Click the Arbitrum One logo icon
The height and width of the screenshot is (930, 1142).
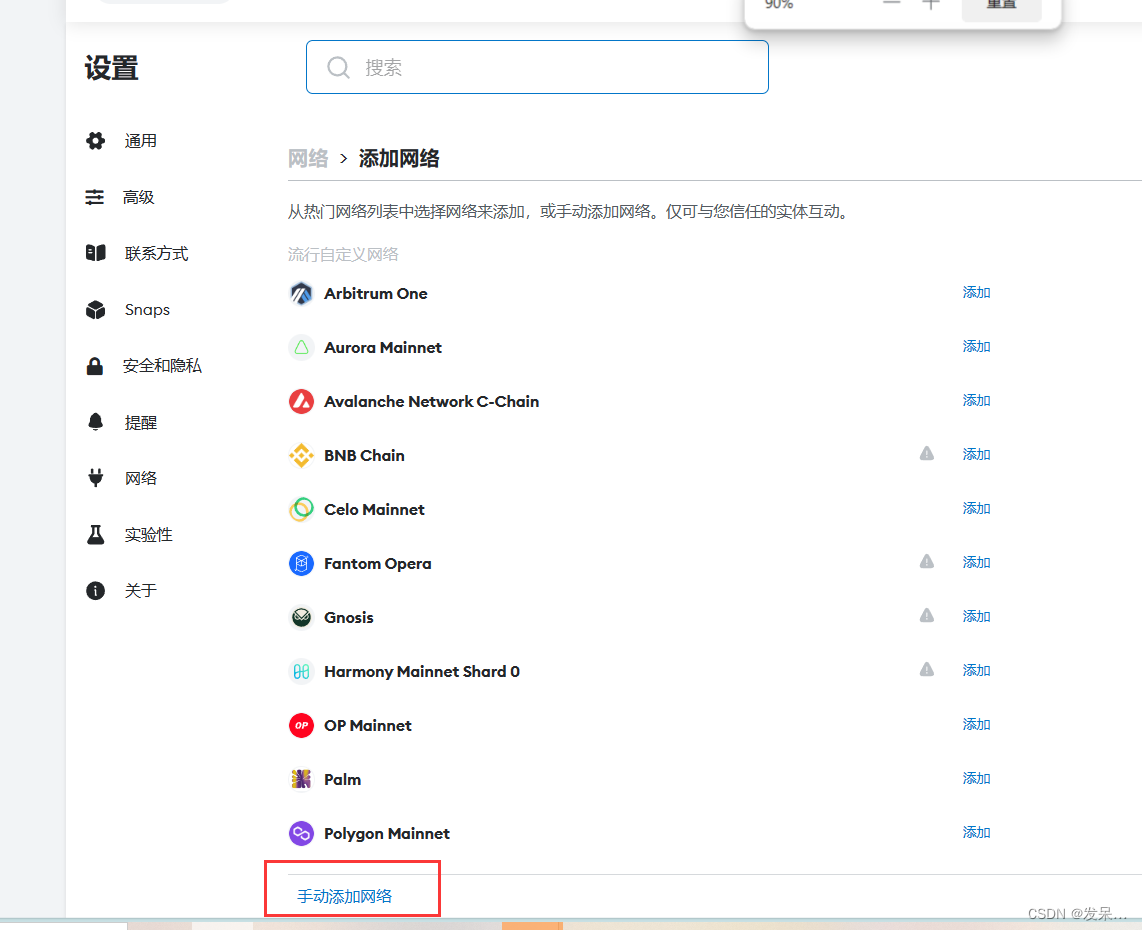[x=302, y=293]
